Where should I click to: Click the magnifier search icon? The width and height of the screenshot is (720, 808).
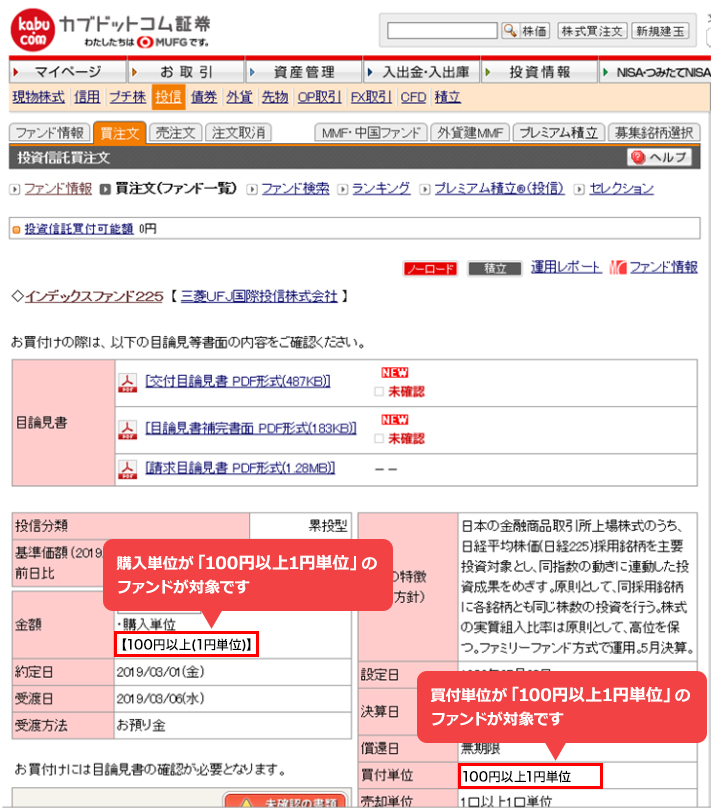[509, 30]
